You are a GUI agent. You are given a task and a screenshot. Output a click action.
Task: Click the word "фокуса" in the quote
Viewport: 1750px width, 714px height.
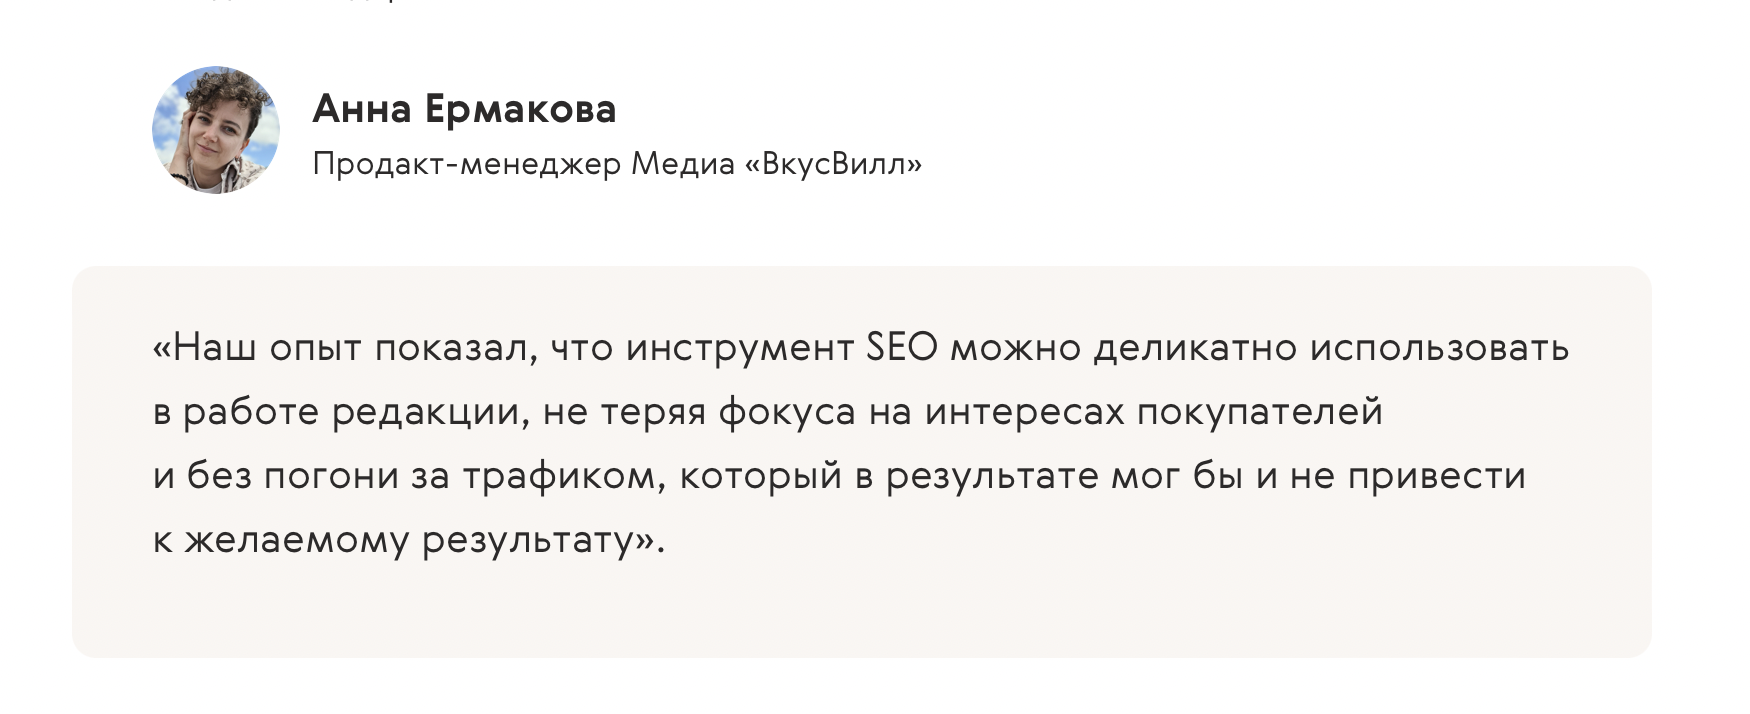click(787, 413)
